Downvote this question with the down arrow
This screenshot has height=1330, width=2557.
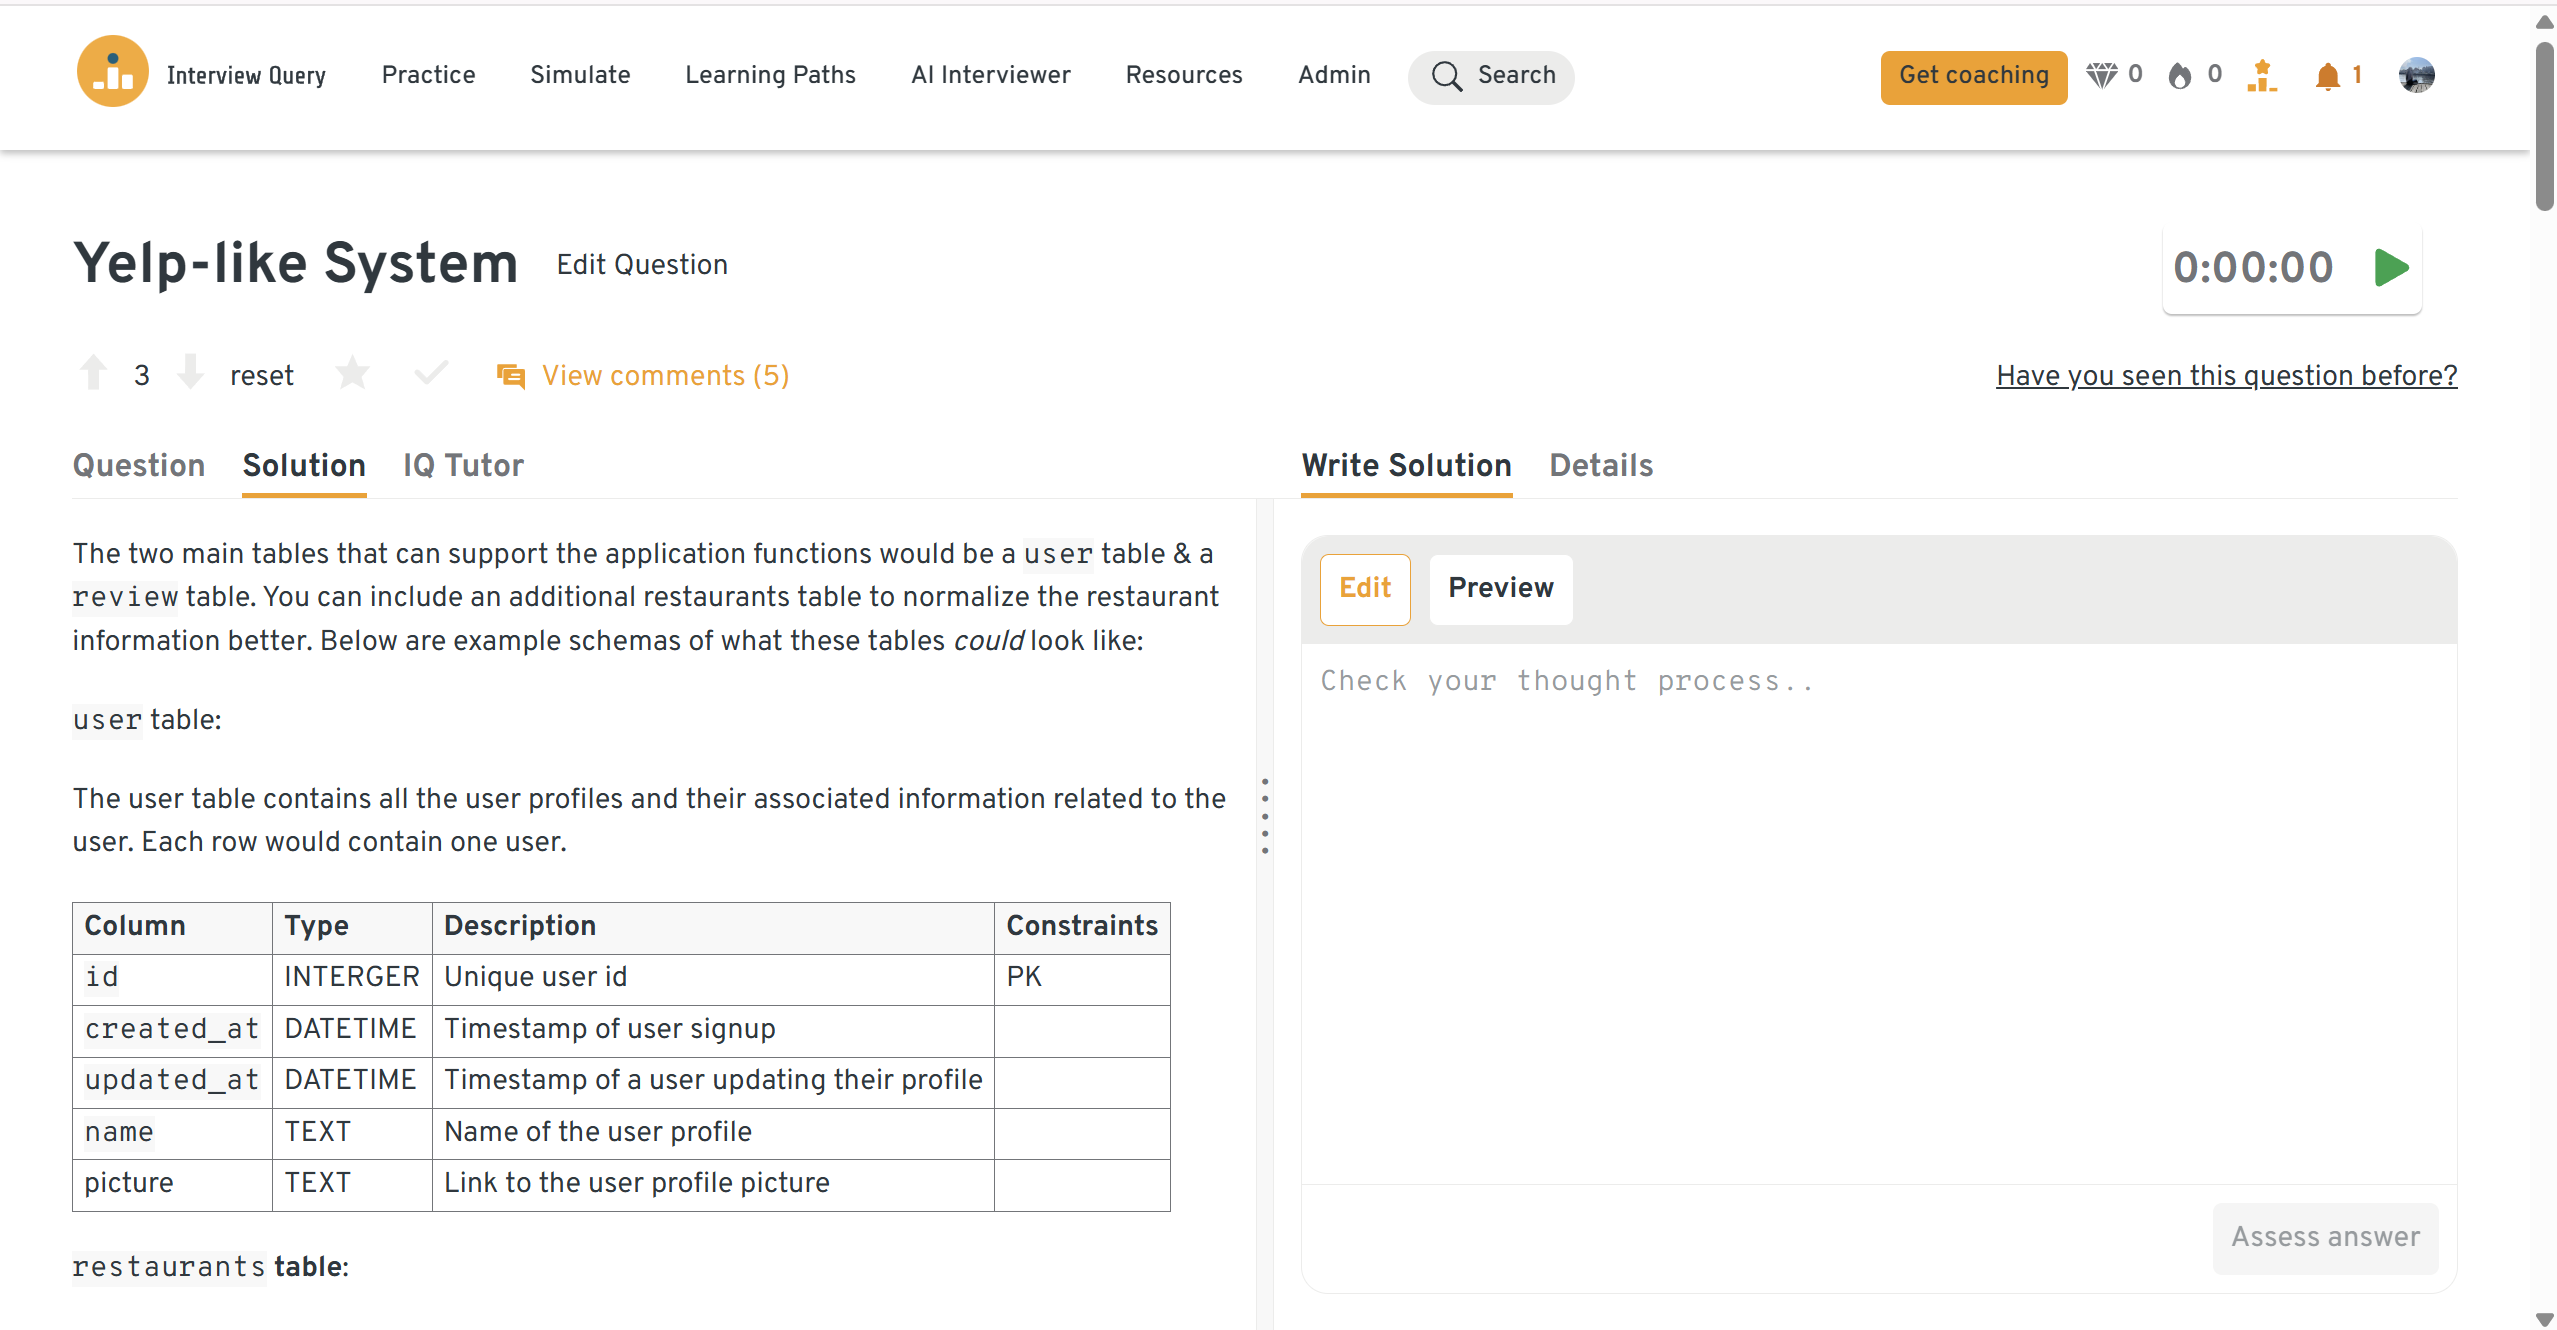(x=190, y=373)
